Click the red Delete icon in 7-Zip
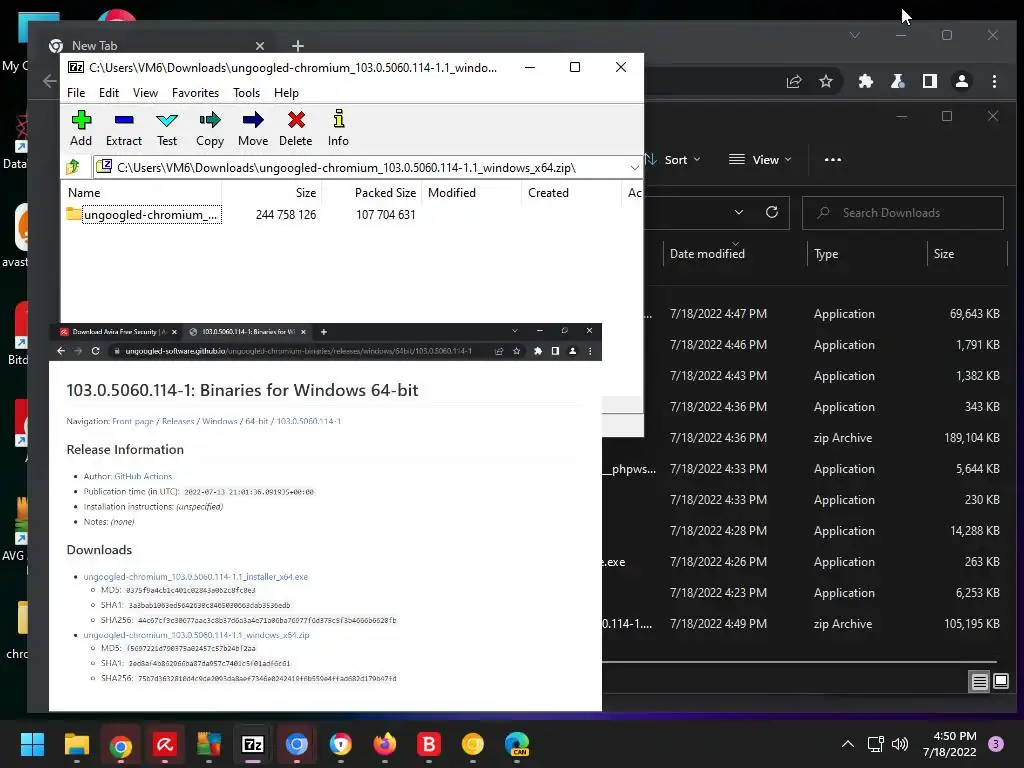Image resolution: width=1024 pixels, height=768 pixels. 296,120
